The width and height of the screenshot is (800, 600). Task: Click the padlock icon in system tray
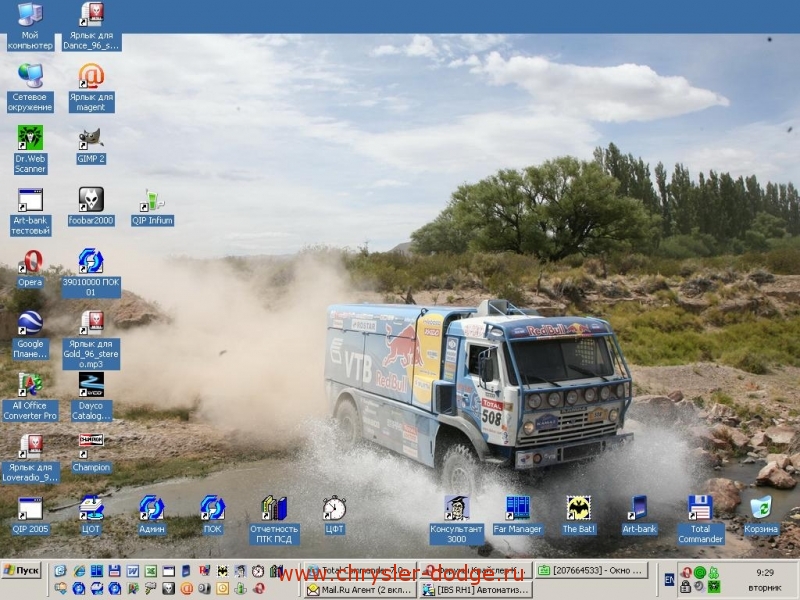click(x=685, y=587)
